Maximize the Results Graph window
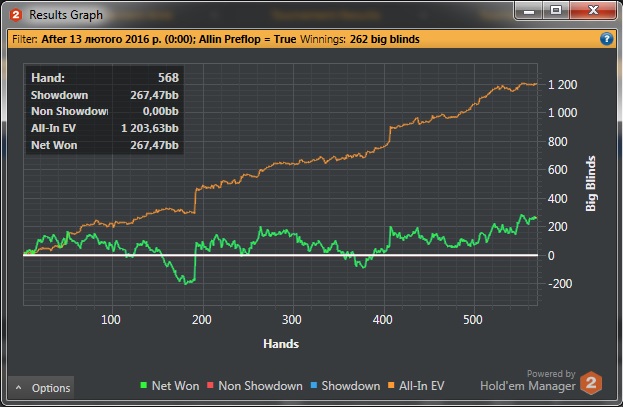This screenshot has width=623, height=408. (556, 10)
